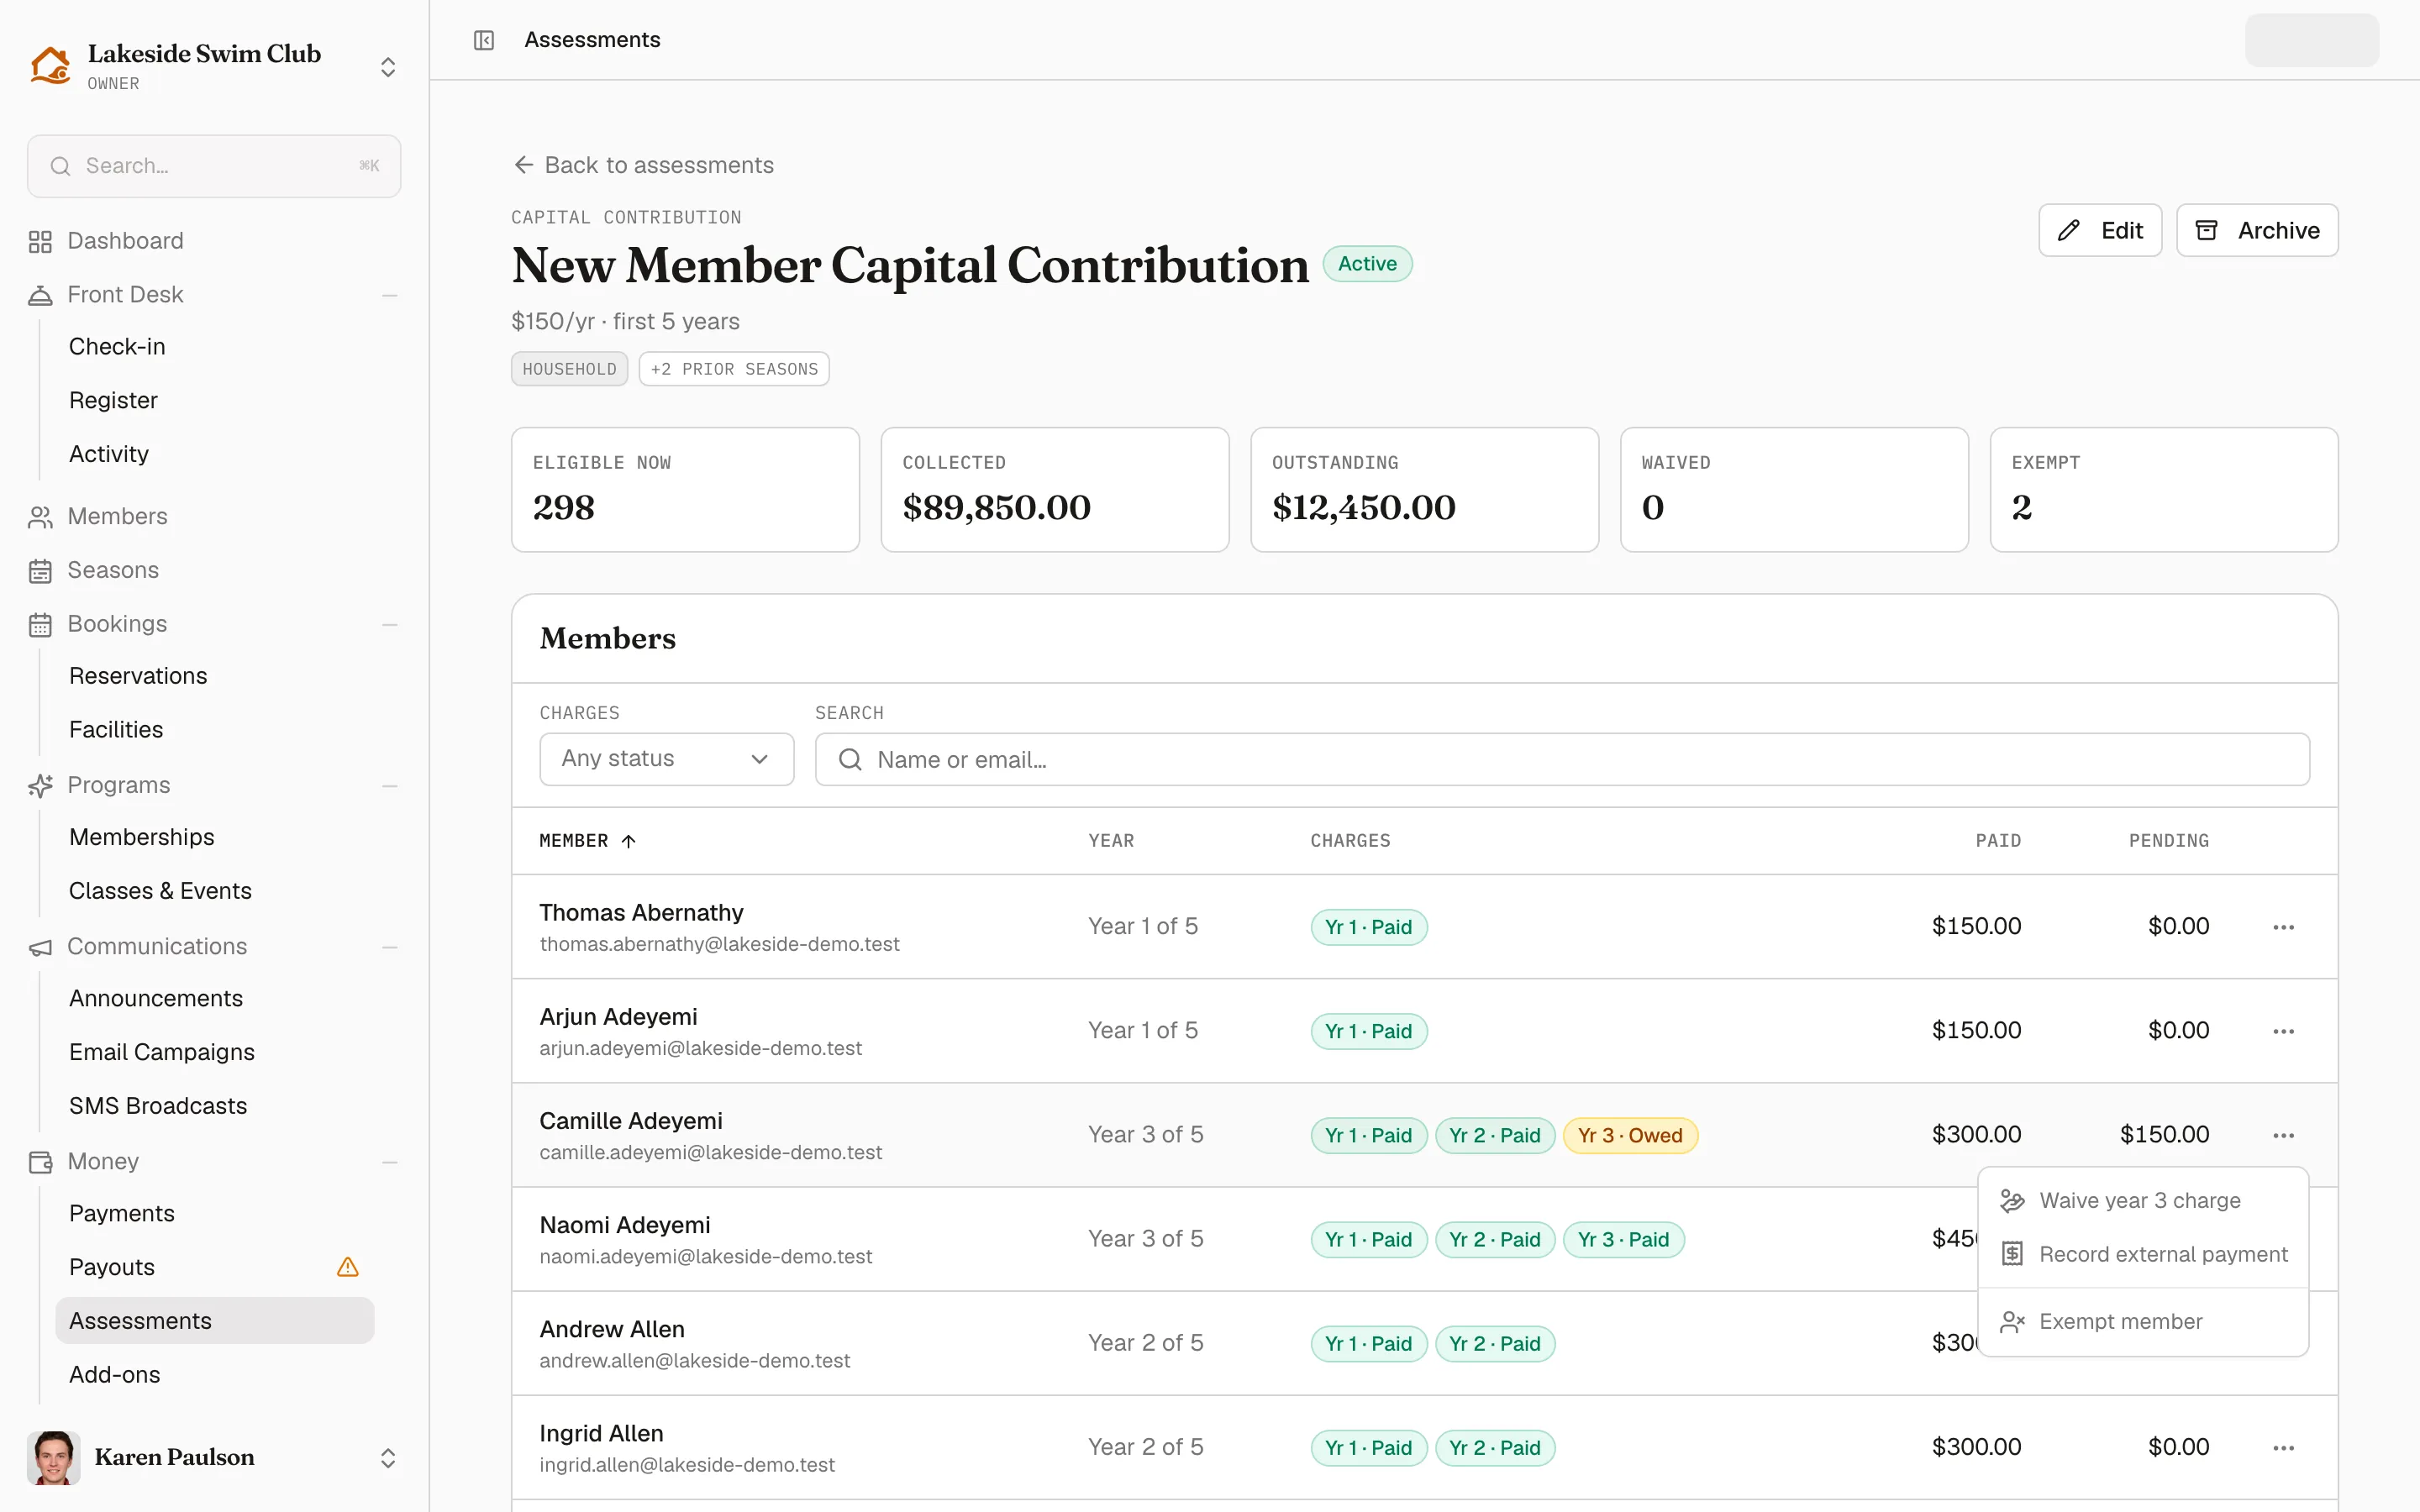This screenshot has width=2420, height=1512.
Task: Click the +2 Prior Seasons tag
Action: [734, 369]
